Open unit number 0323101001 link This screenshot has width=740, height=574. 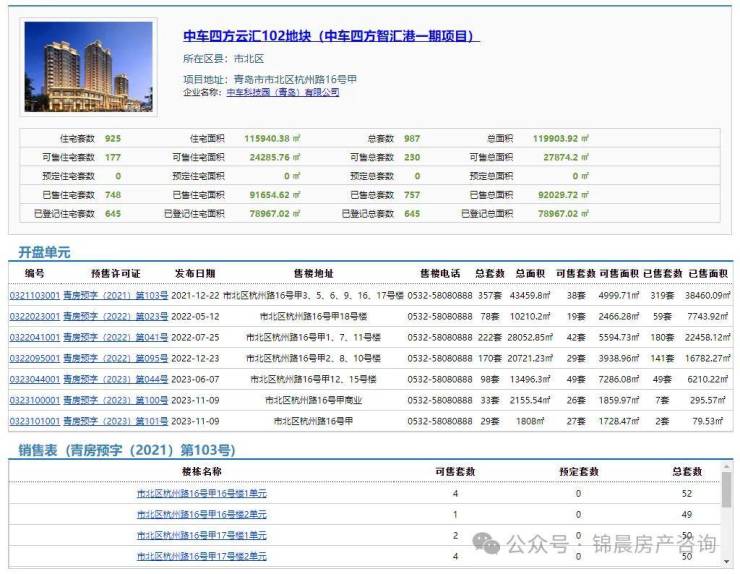(34, 422)
